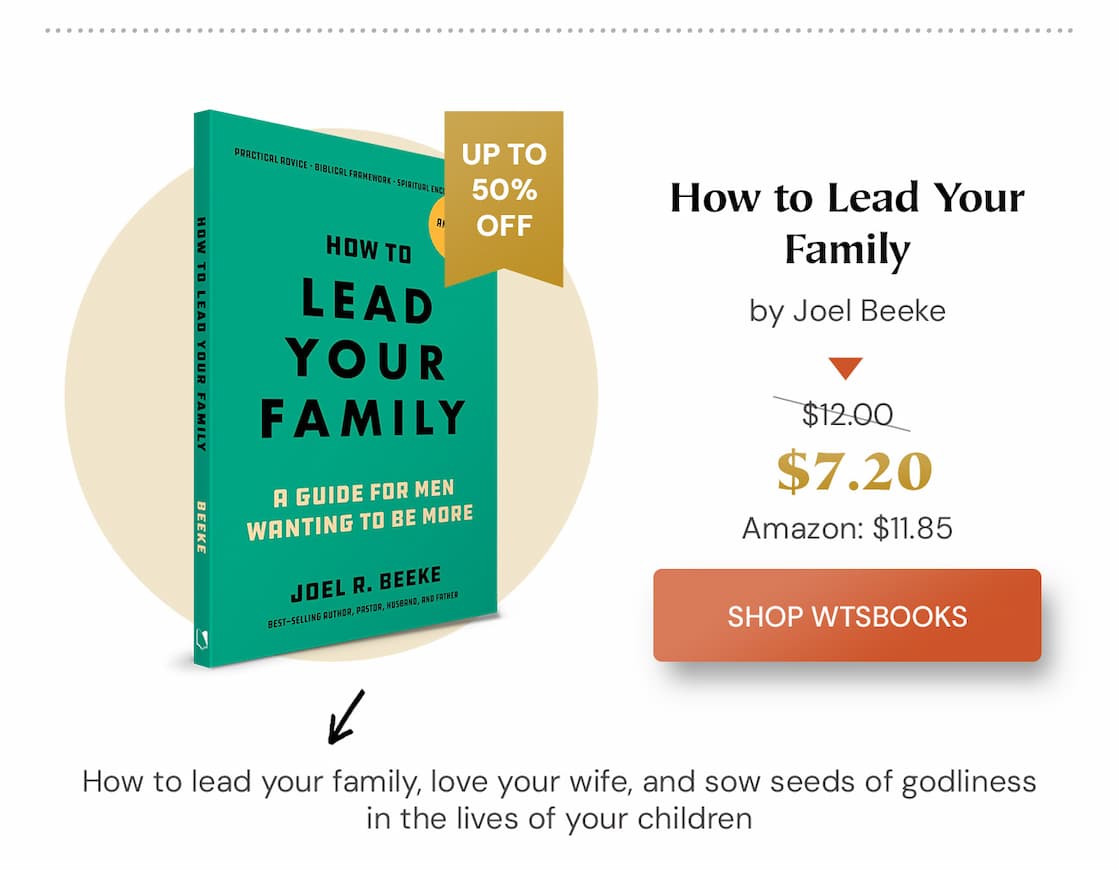Click the hand-drawn black arrow below the book
The image size is (1119, 870).
tap(346, 716)
